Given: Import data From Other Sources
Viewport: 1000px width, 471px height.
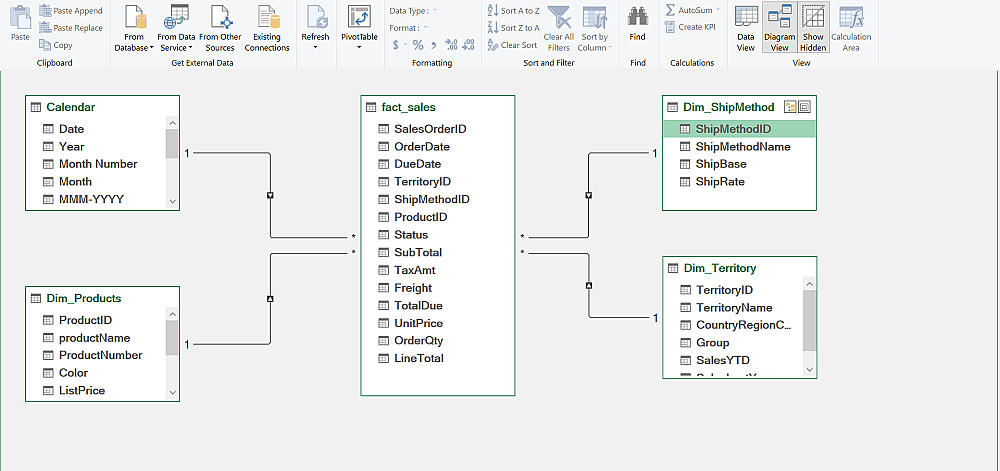Looking at the screenshot, I should [x=220, y=28].
